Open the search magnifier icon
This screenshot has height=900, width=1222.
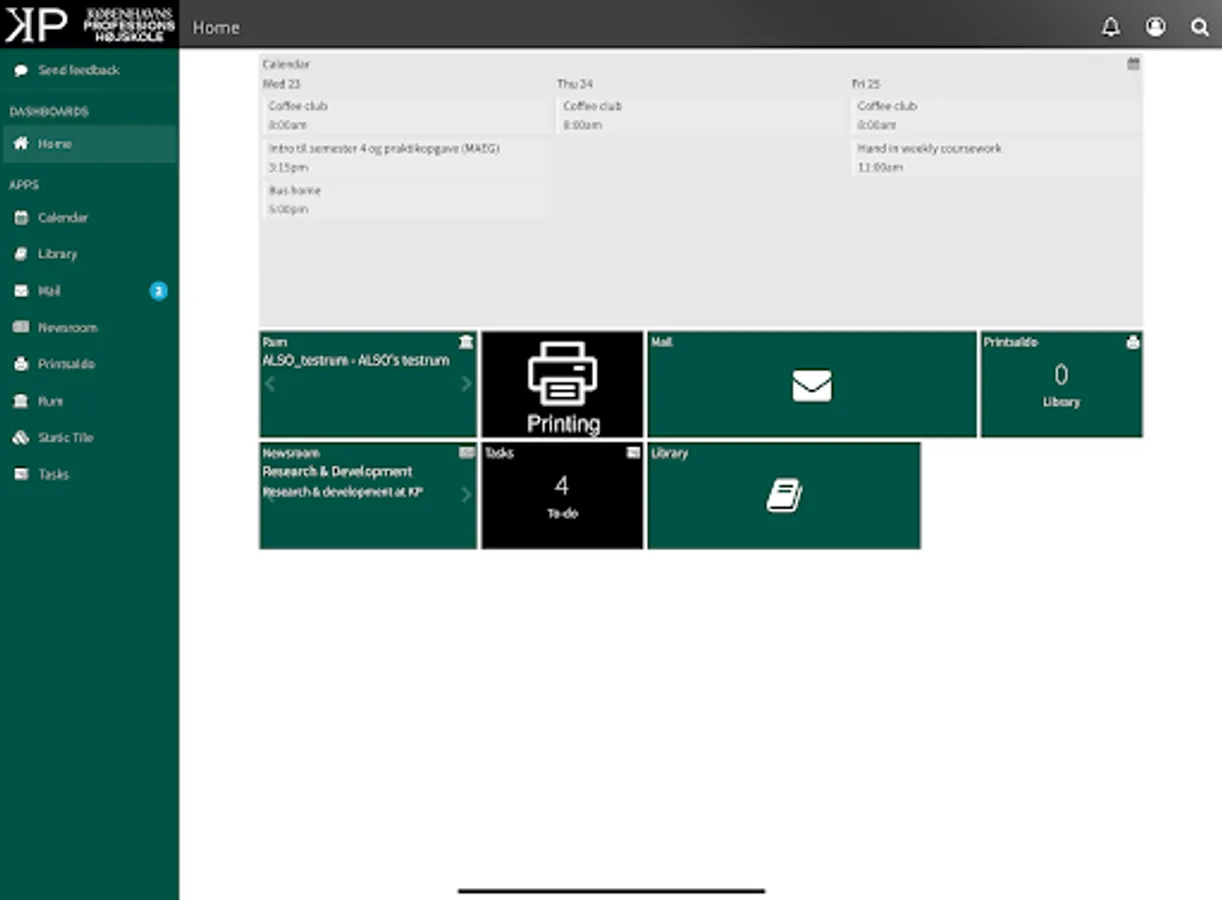point(1200,27)
